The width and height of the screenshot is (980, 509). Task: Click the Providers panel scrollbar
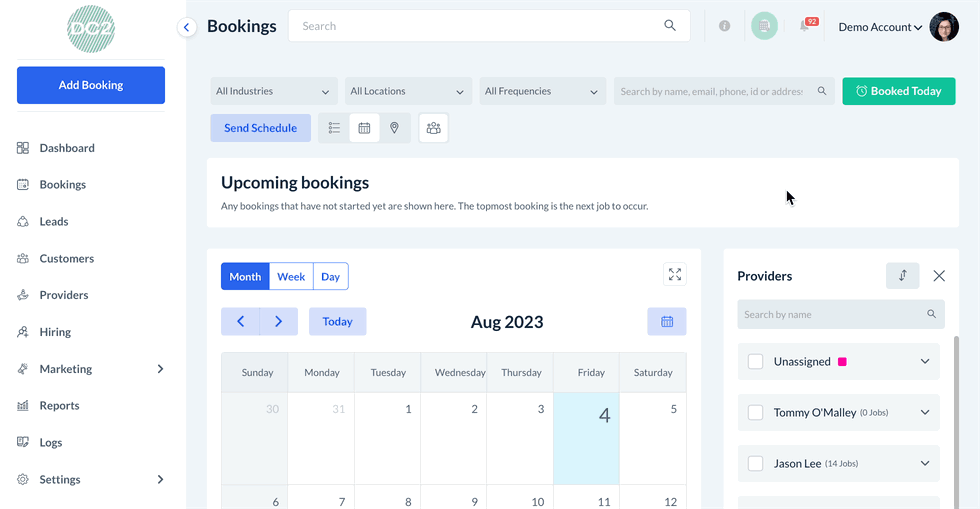pyautogui.click(x=956, y=422)
